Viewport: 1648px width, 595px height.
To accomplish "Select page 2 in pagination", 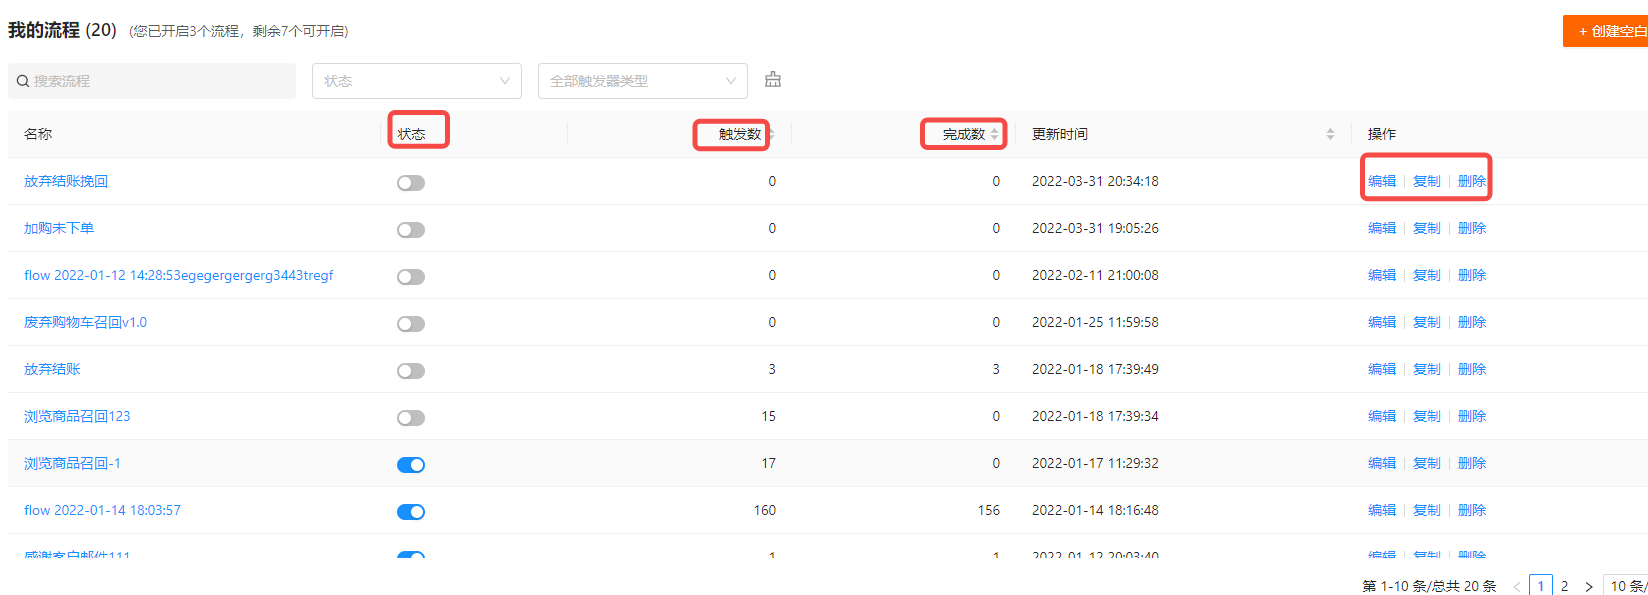I will coord(1564,586).
